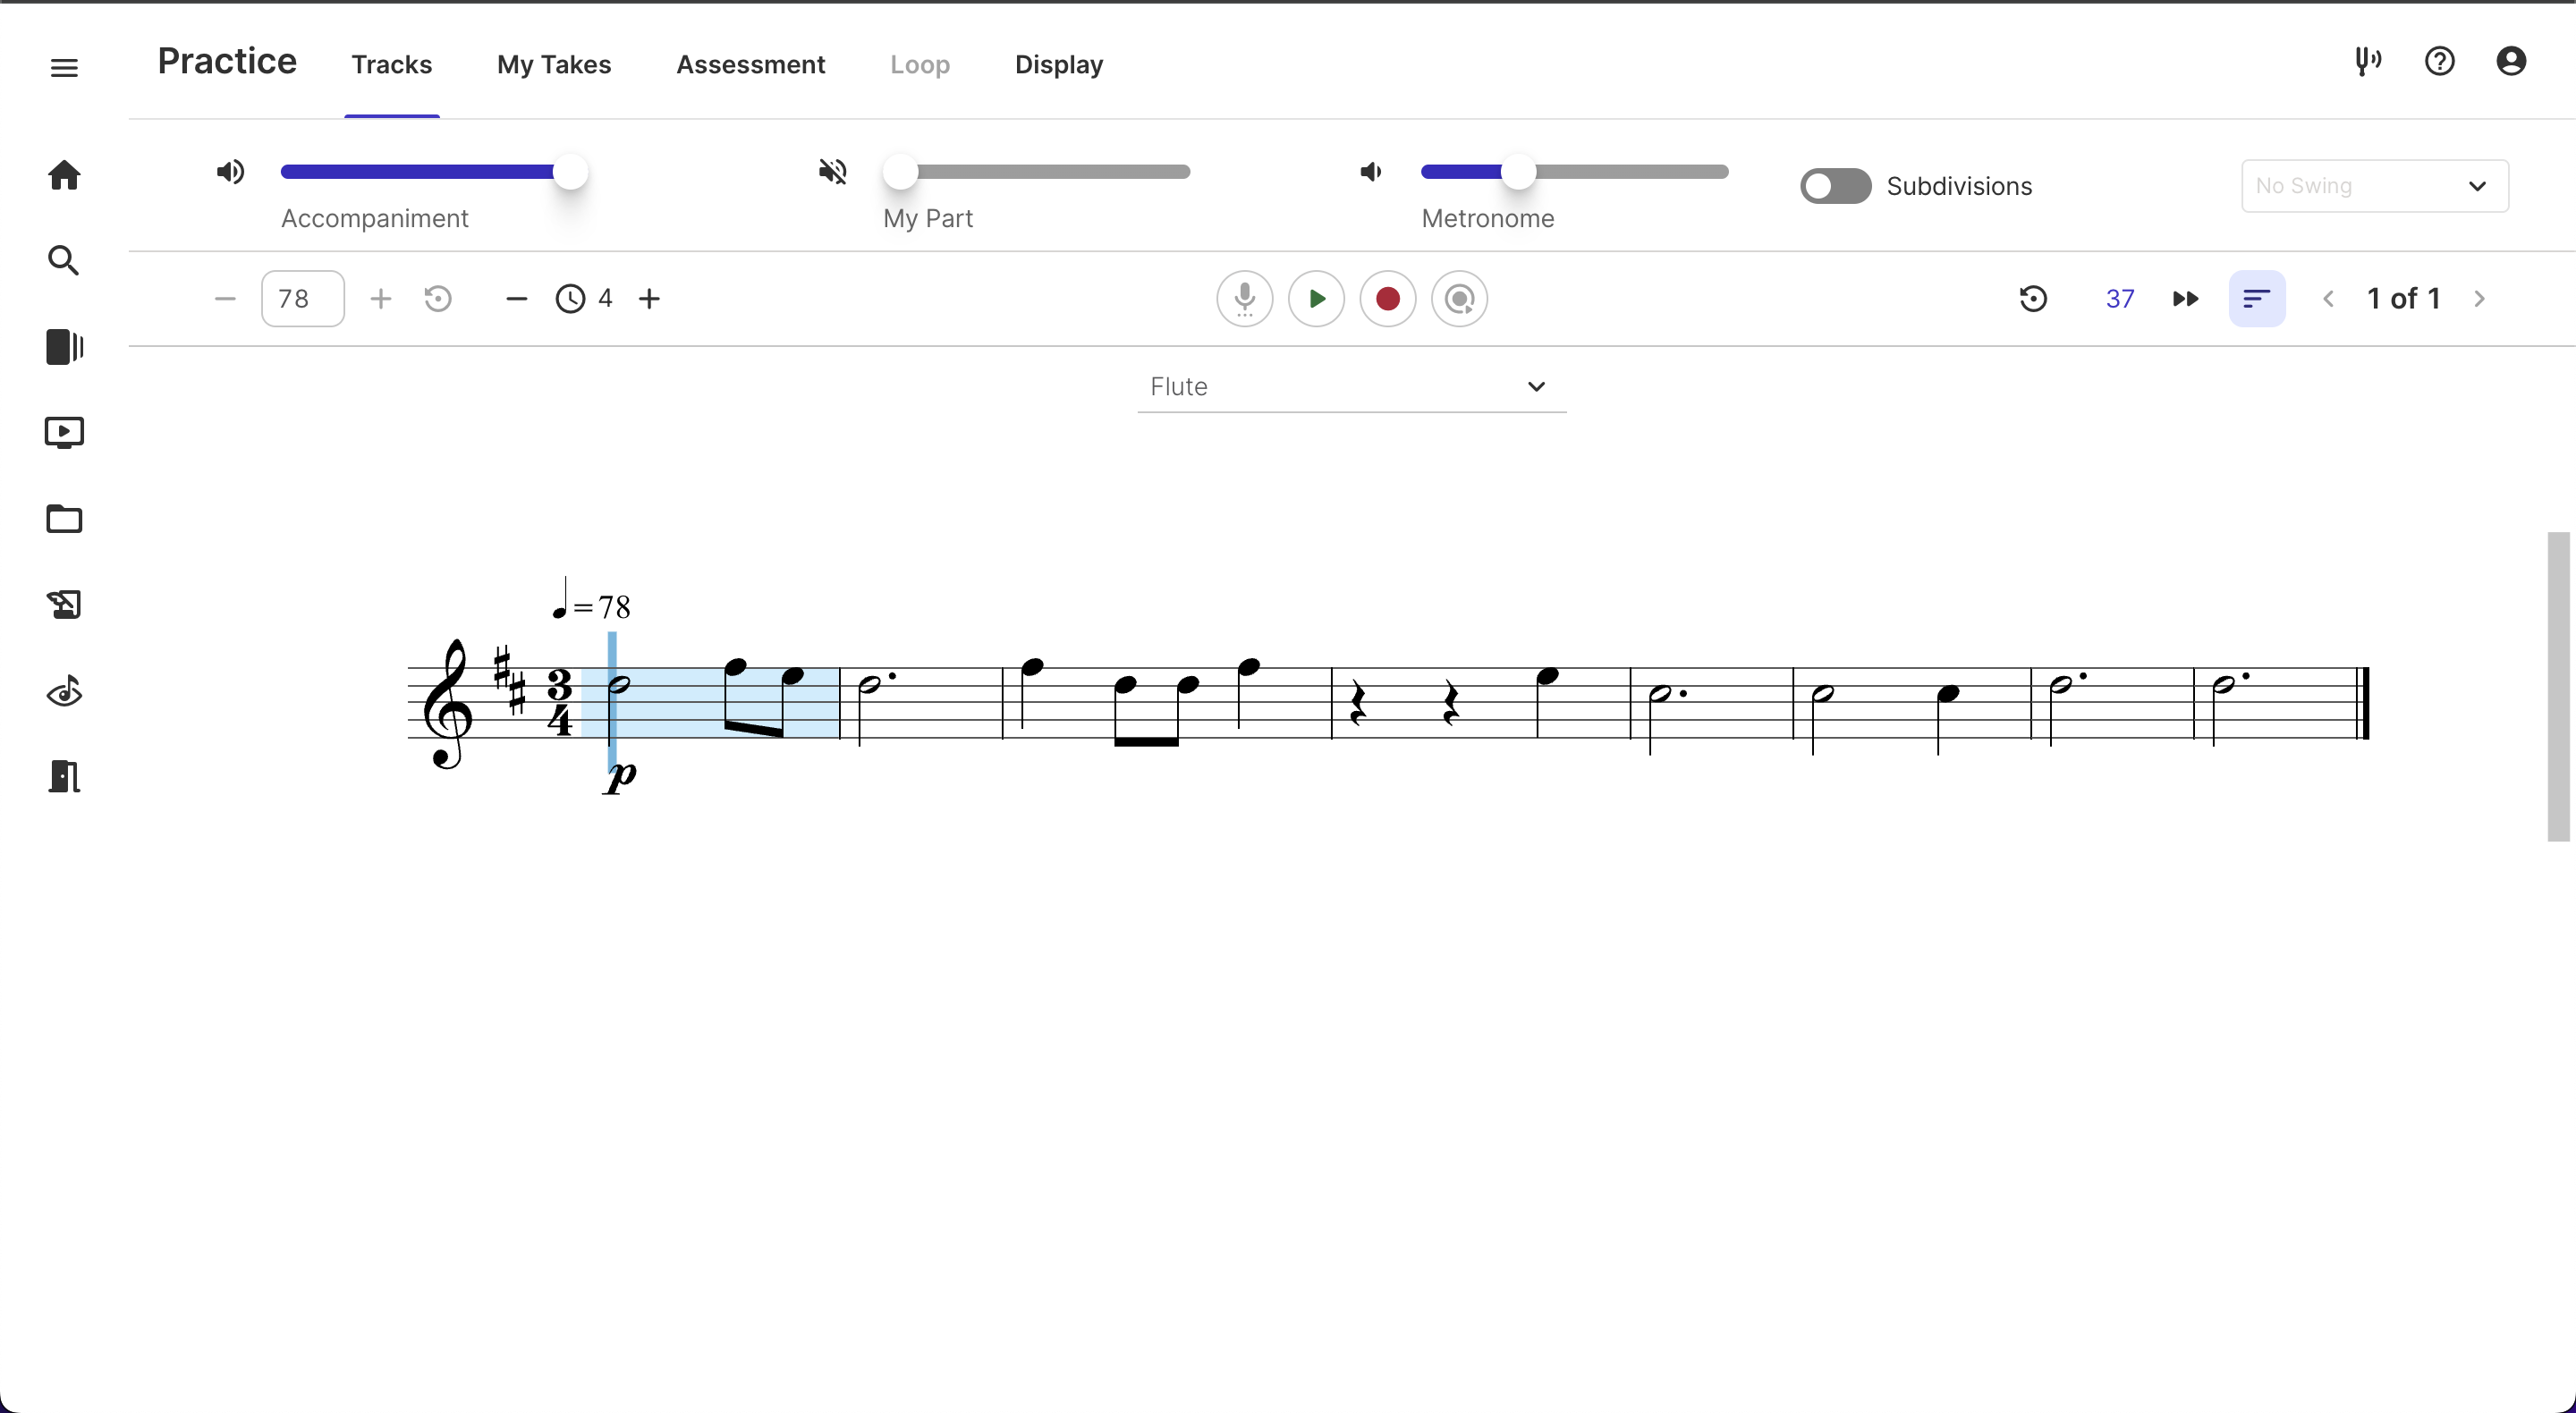
Task: Expand the No Swing dropdown
Action: click(2374, 186)
